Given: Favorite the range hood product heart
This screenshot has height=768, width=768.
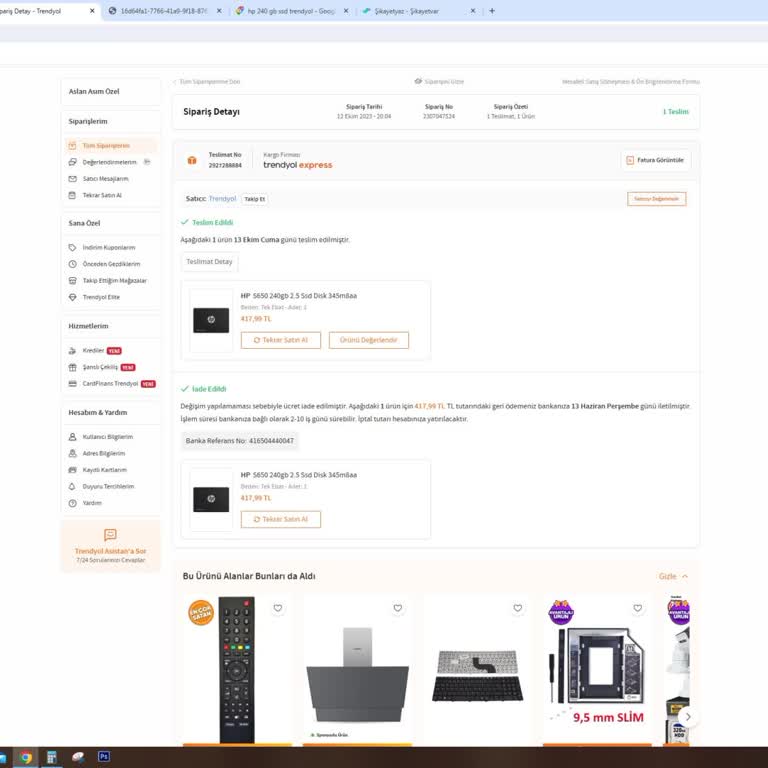Looking at the screenshot, I should point(398,608).
